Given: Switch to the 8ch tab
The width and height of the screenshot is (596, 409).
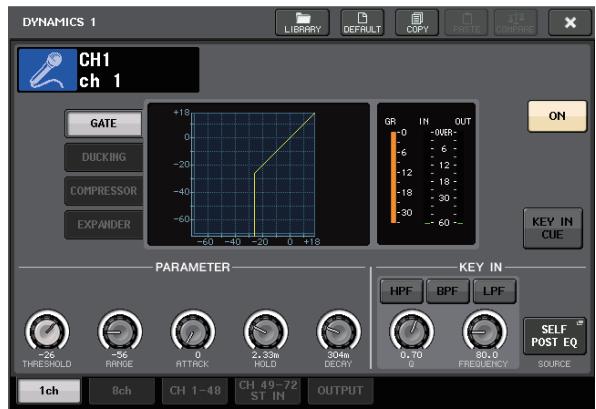Looking at the screenshot, I should click(122, 390).
